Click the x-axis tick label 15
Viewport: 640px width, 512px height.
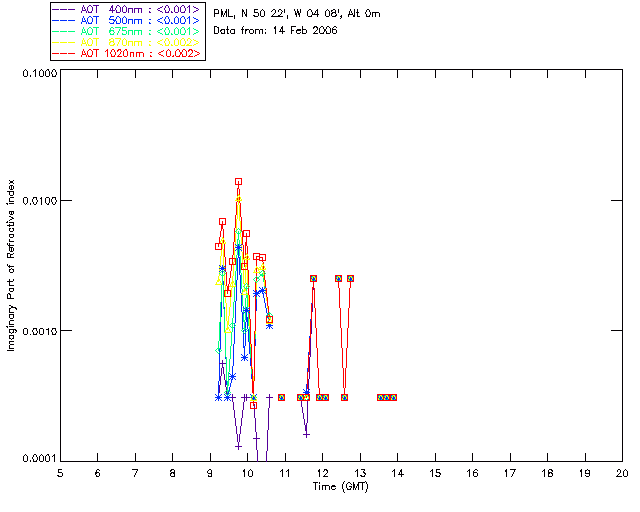click(x=435, y=473)
